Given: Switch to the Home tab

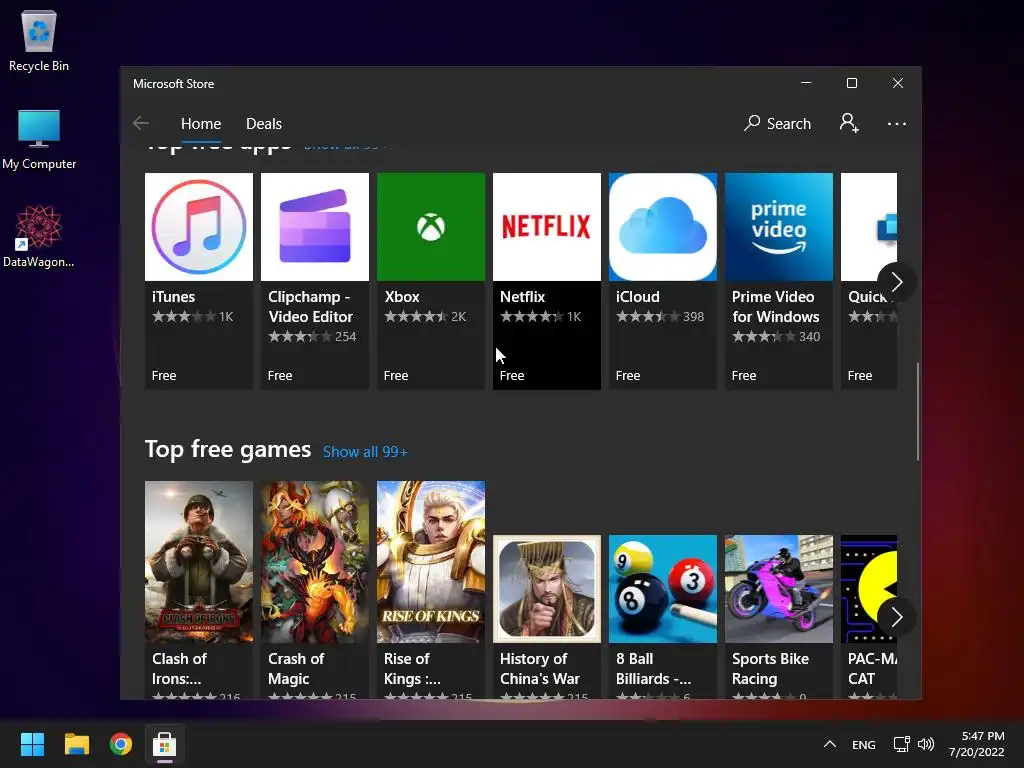Looking at the screenshot, I should pos(201,123).
